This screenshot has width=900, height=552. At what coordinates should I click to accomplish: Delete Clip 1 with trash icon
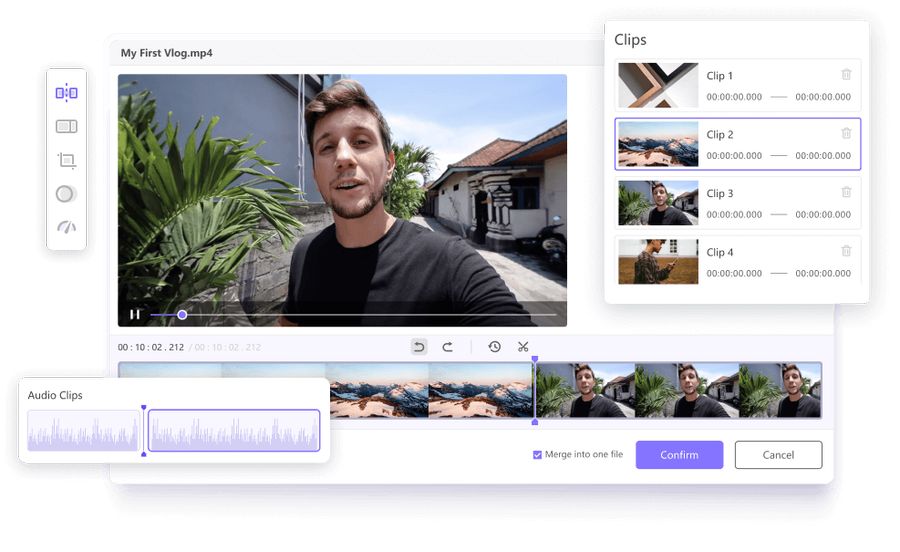click(x=846, y=75)
